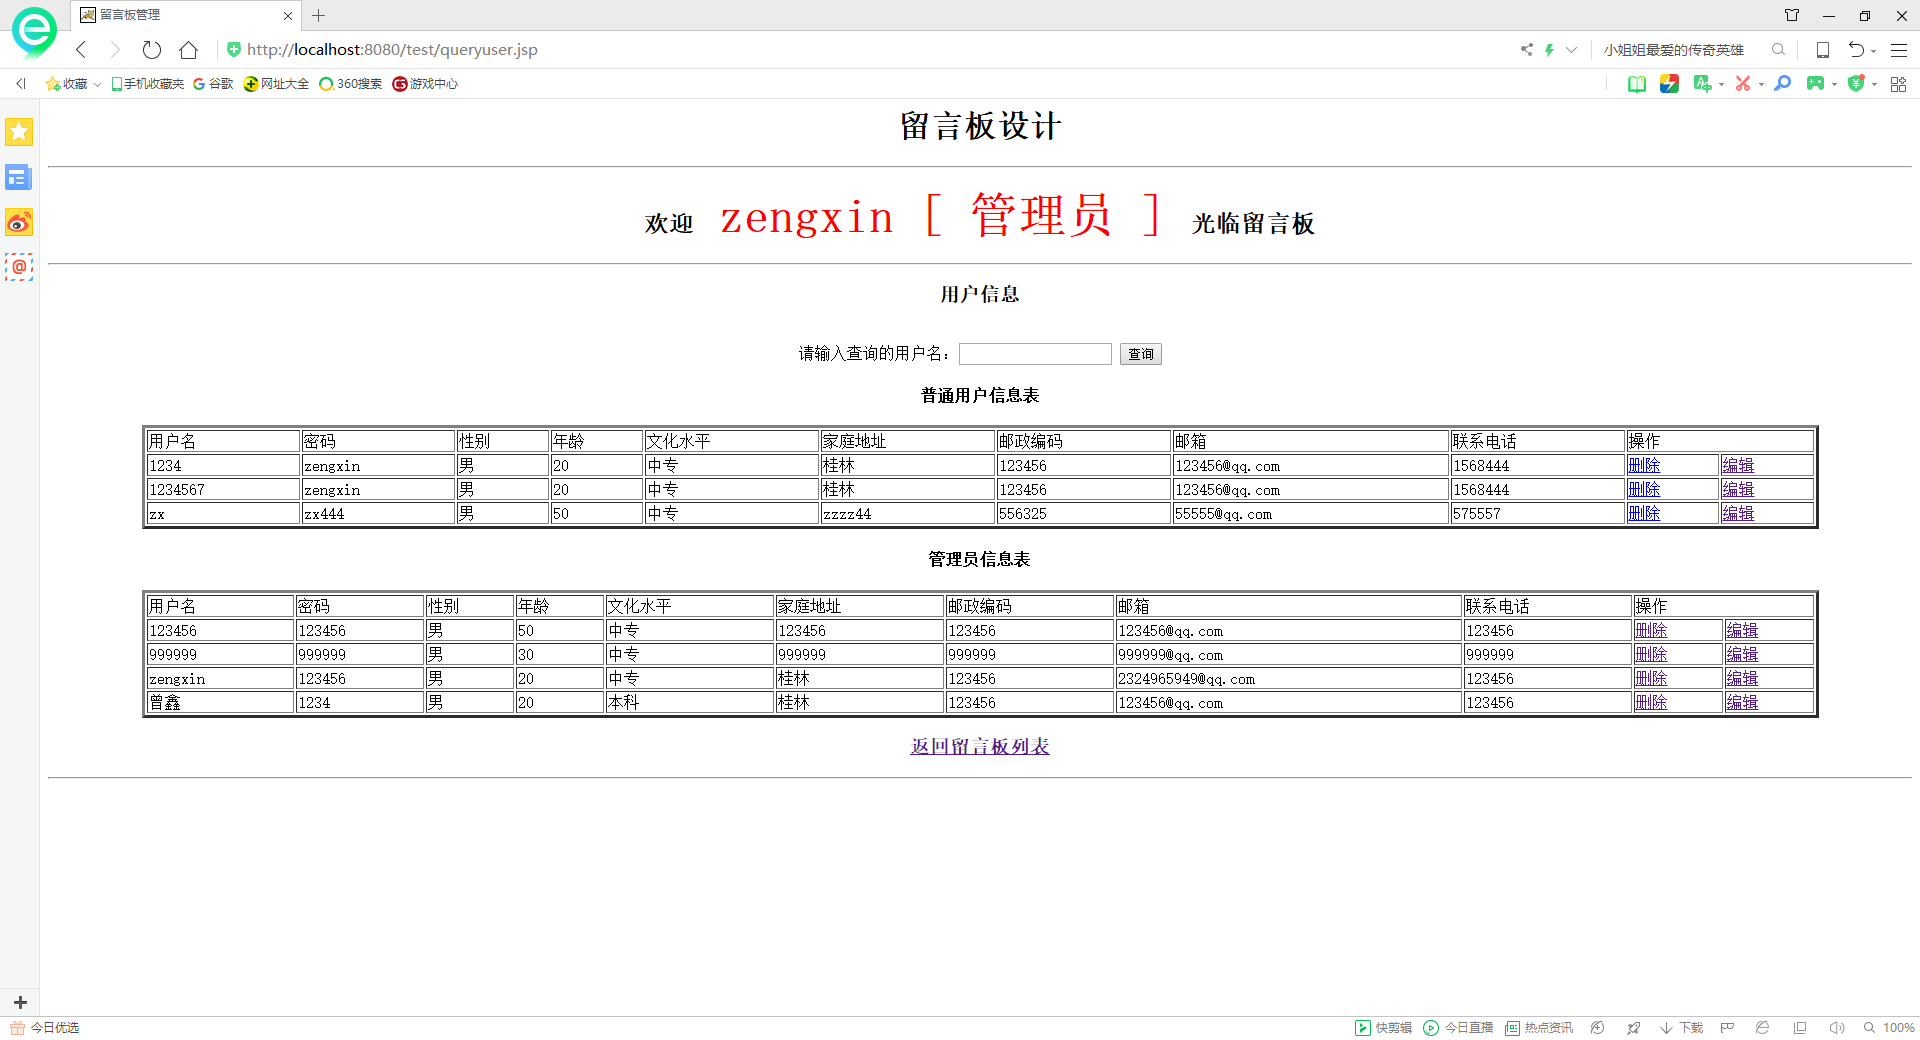
Task: Open 360搜索 bookmark
Action: (x=351, y=84)
